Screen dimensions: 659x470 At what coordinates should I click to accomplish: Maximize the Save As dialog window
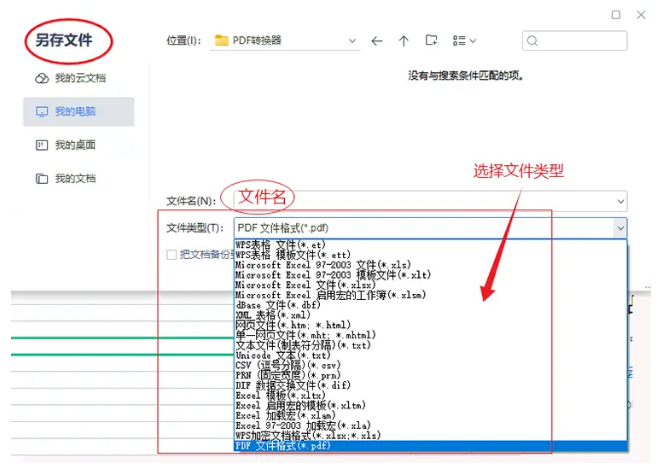[x=616, y=15]
